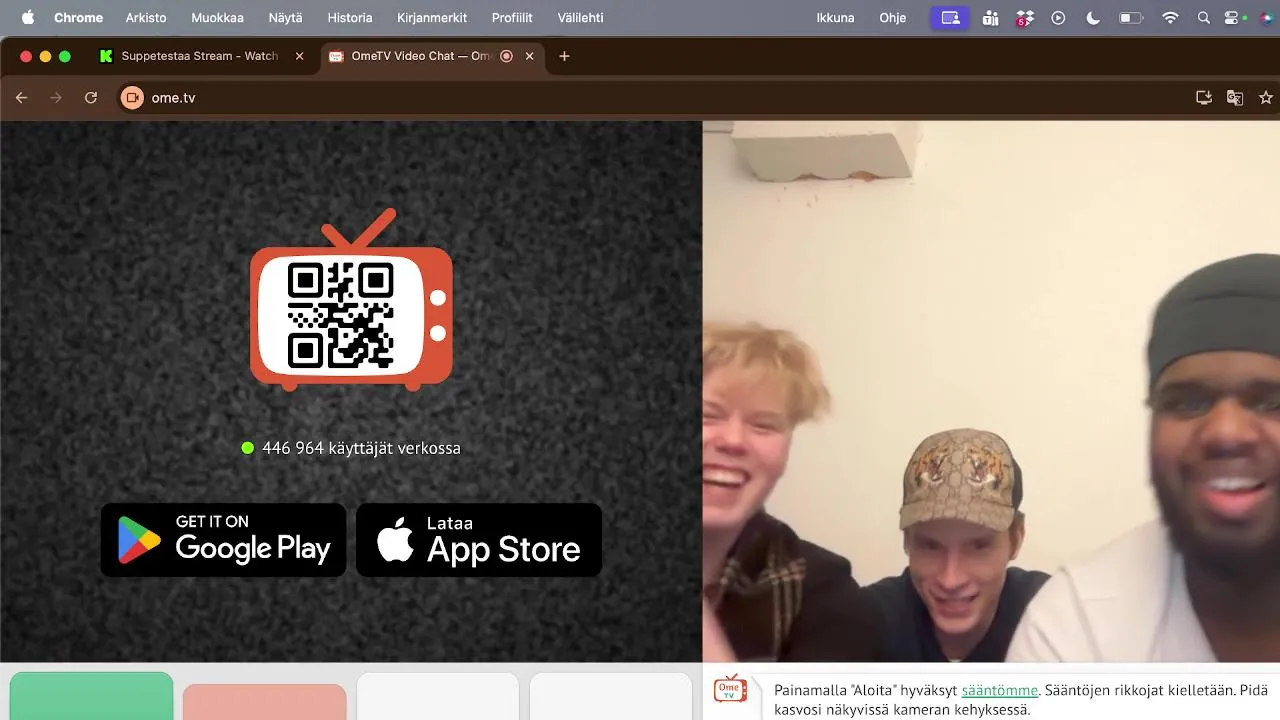Reload the current page
The image size is (1280, 720).
click(x=91, y=97)
